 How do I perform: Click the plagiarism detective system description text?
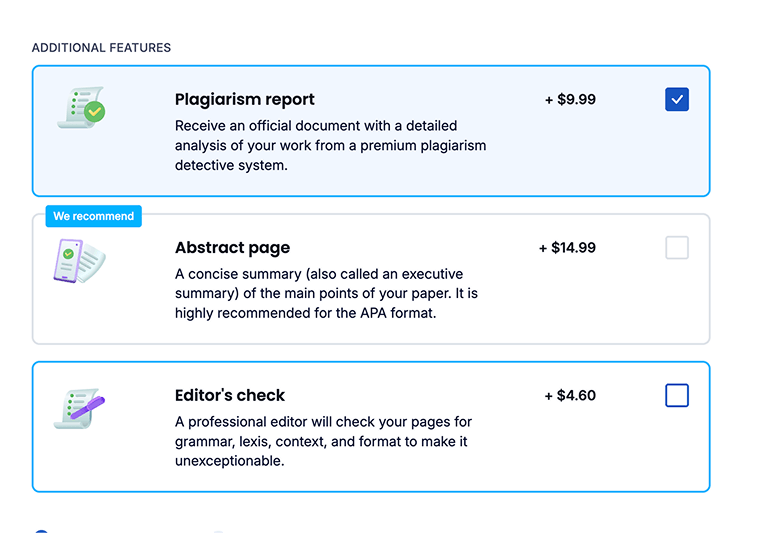[330, 146]
